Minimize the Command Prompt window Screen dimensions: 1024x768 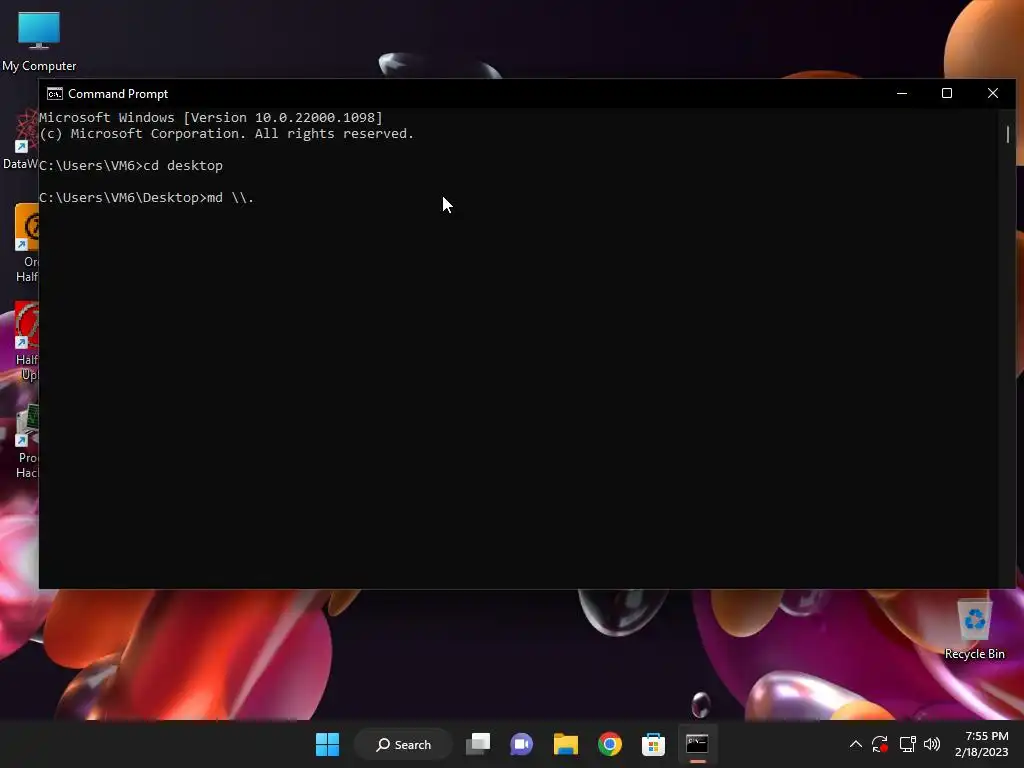[x=902, y=93]
